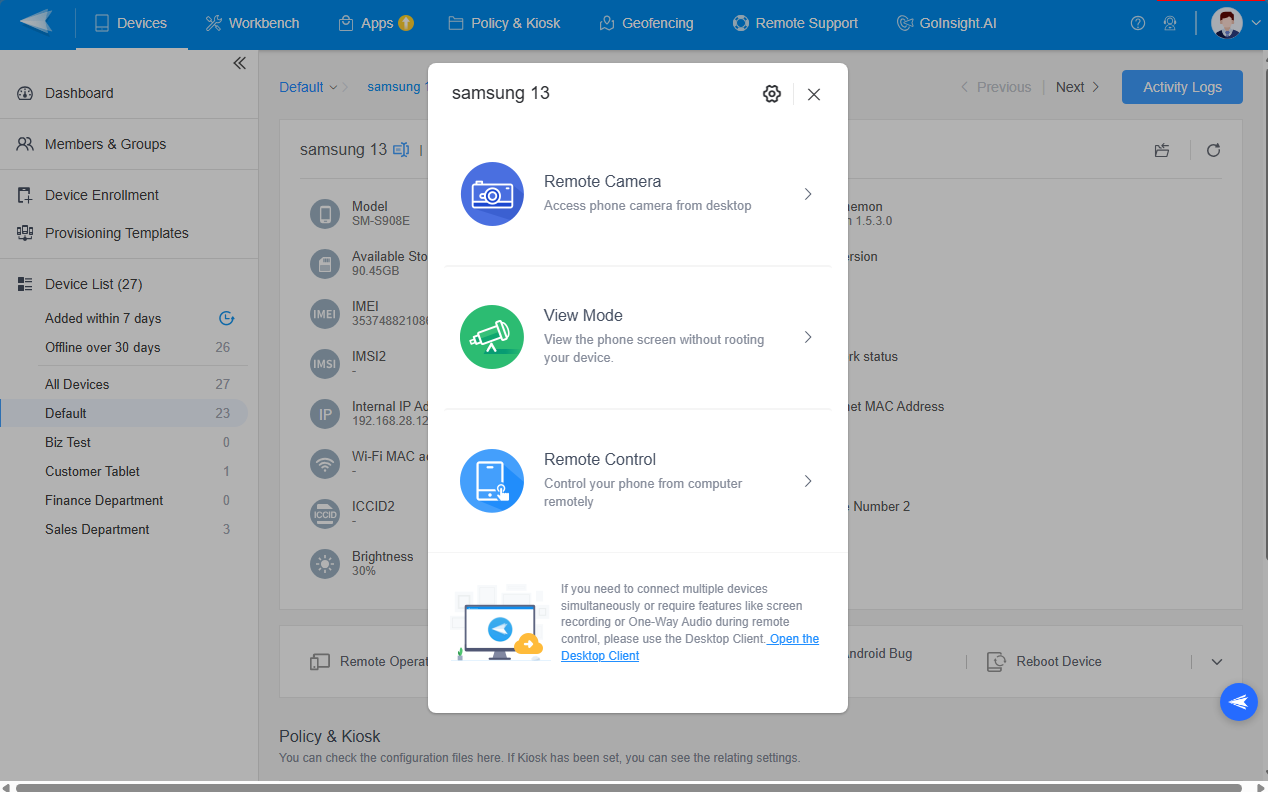Viewport: 1268px width, 792px height.
Task: Switch to Policy & Kiosk tab
Action: pos(504,23)
